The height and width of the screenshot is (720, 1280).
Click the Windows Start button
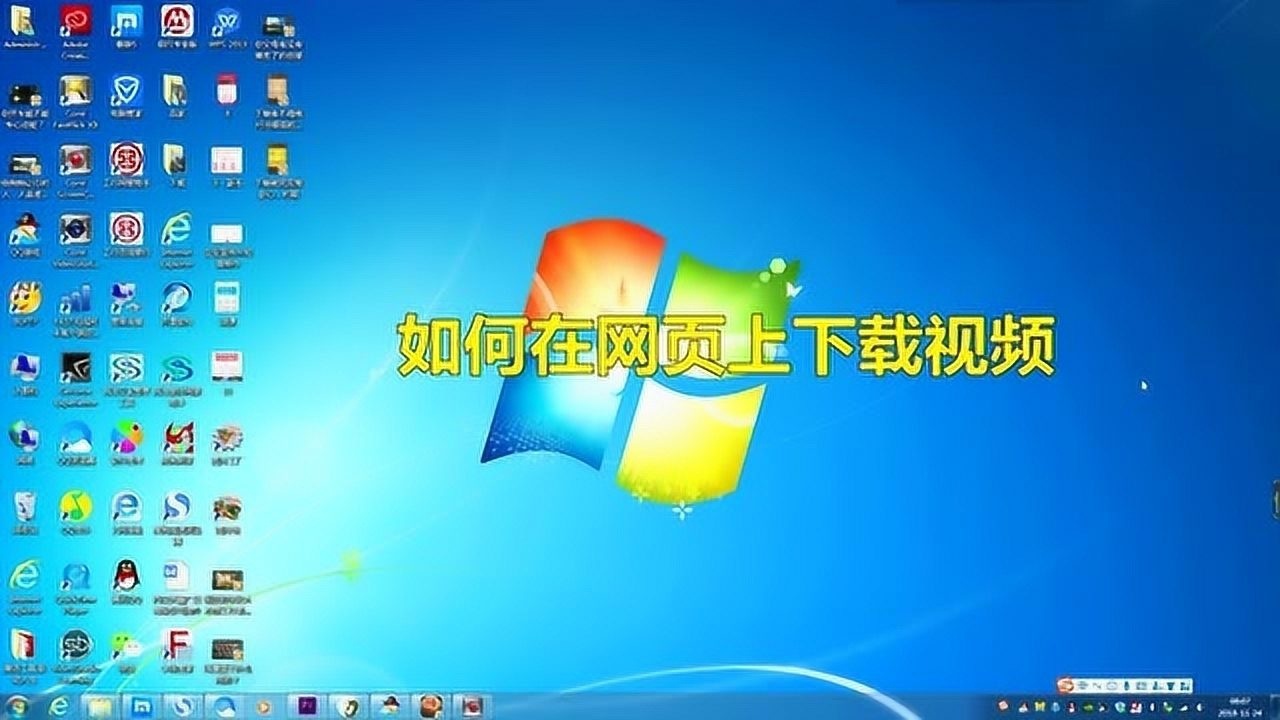[x=19, y=706]
